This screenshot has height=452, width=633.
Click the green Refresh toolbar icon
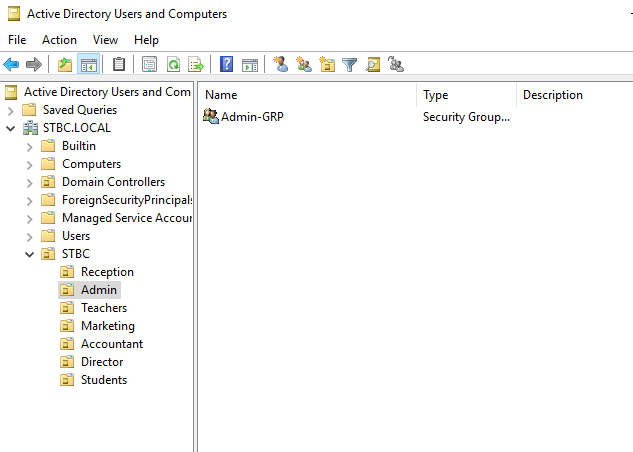click(x=174, y=64)
